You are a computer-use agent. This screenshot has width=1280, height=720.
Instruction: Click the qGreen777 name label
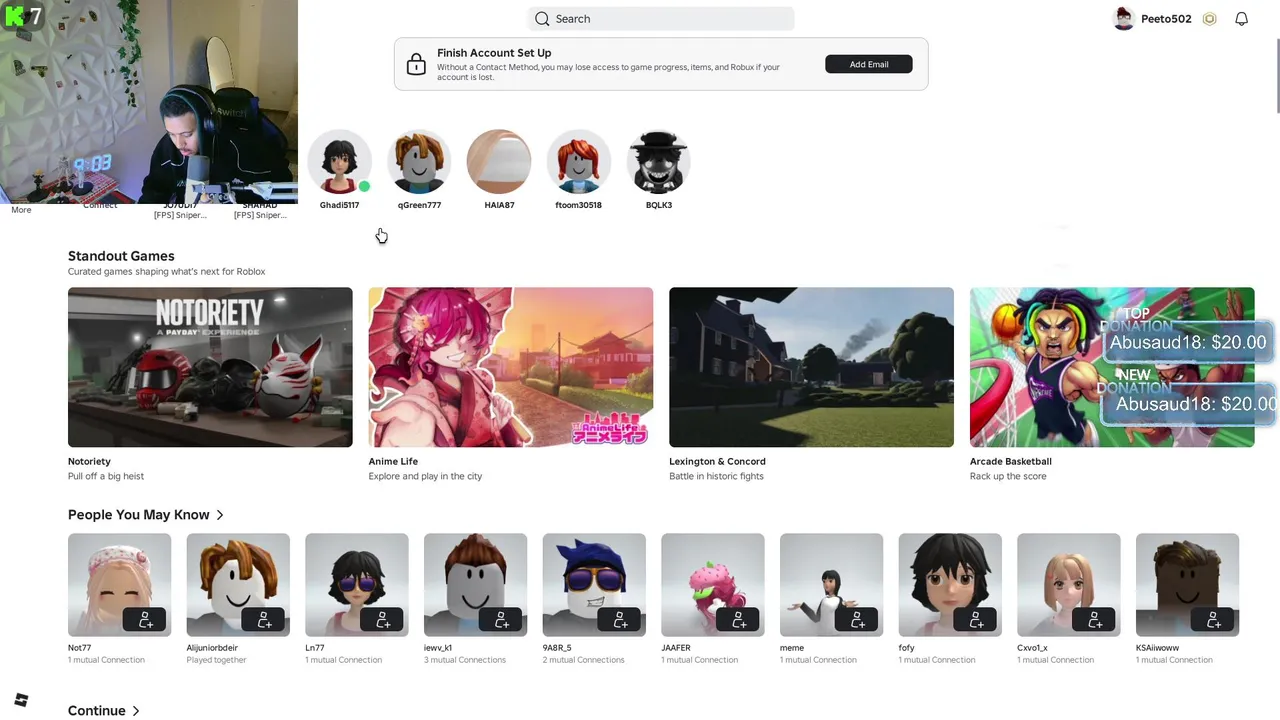point(419,205)
